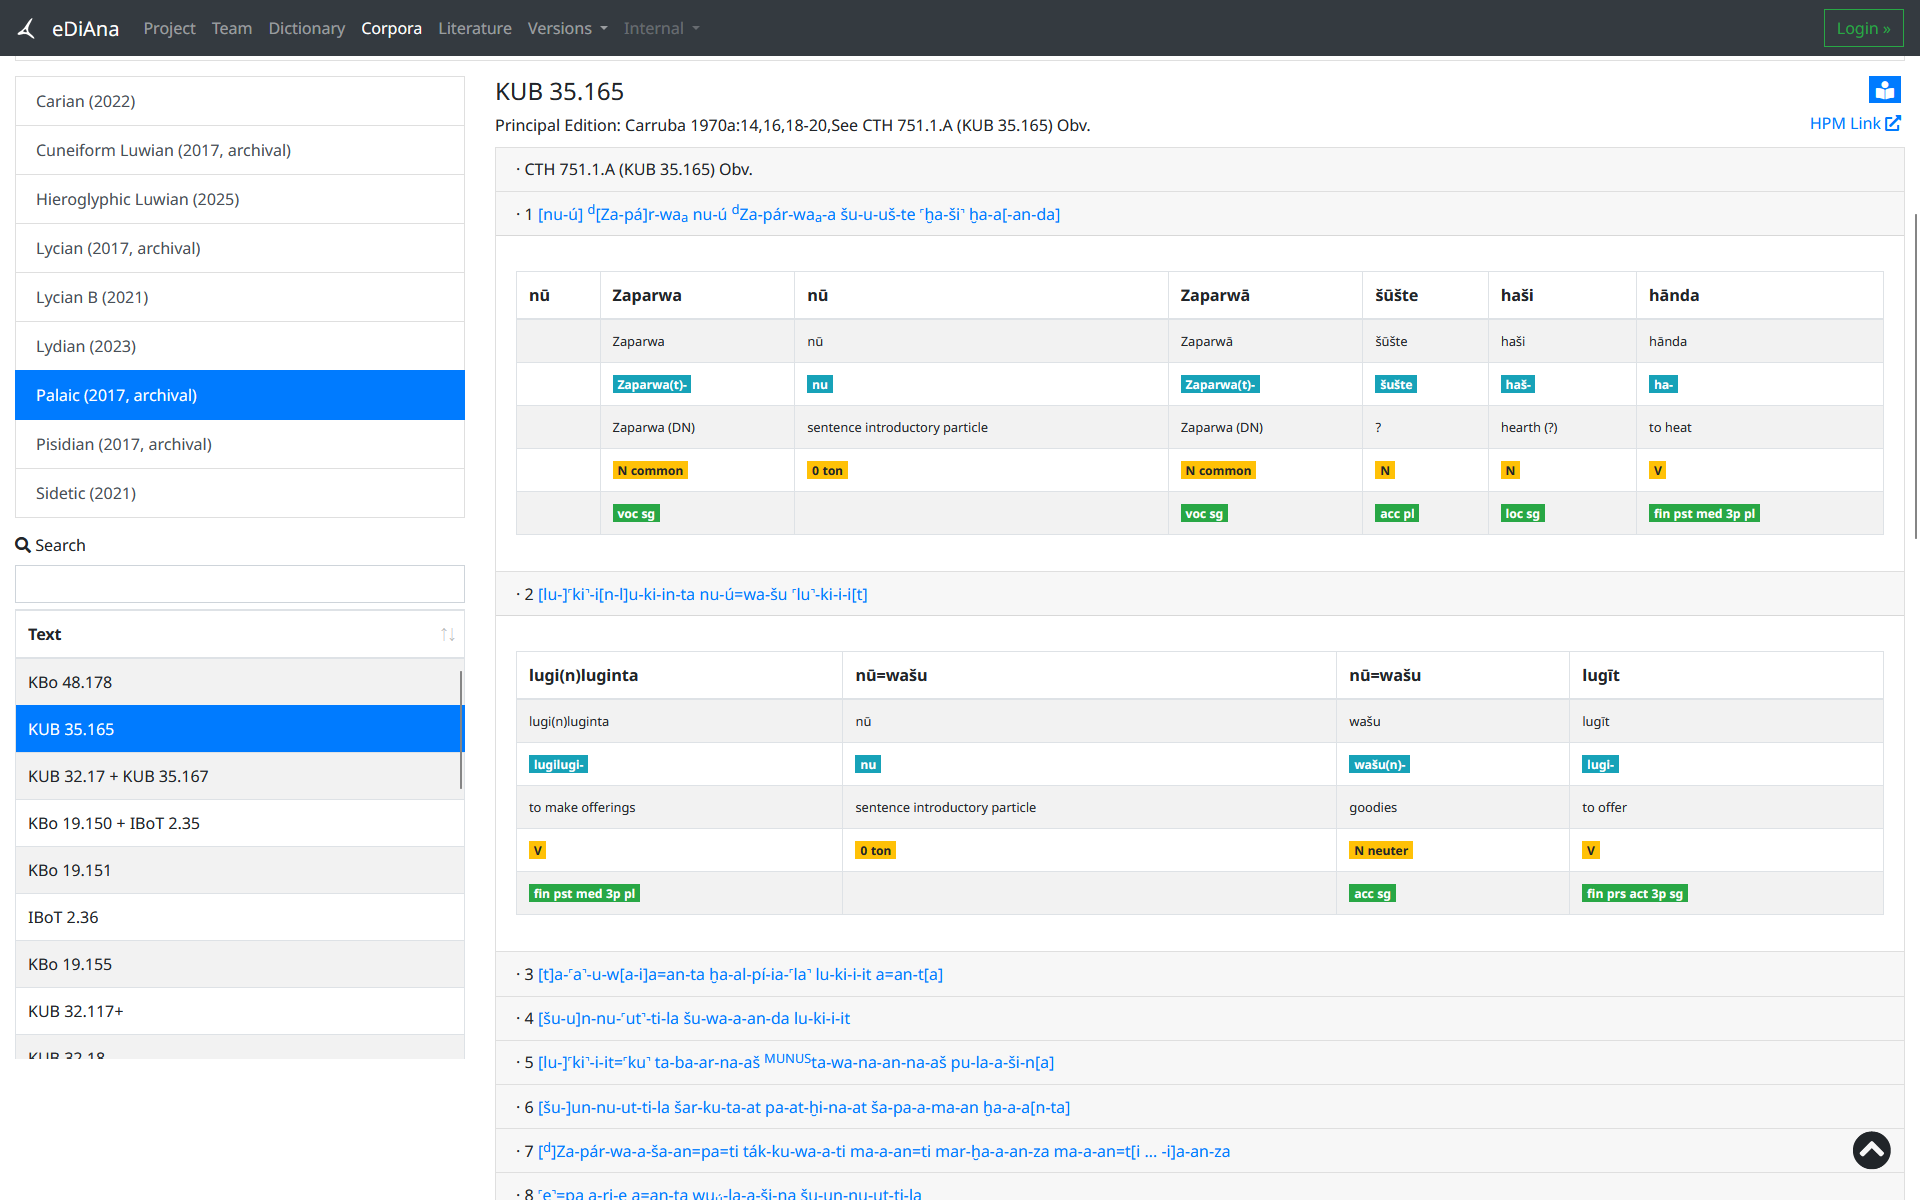Image resolution: width=1920 pixels, height=1200 pixels.
Task: Go to the Literature page
Action: [474, 28]
